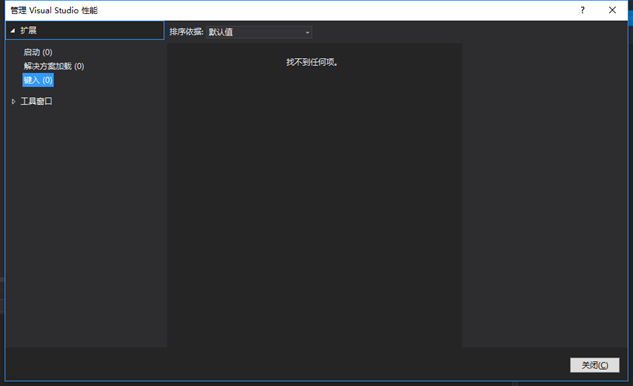Open the 排序依据 默认值 dropdown

[259, 32]
